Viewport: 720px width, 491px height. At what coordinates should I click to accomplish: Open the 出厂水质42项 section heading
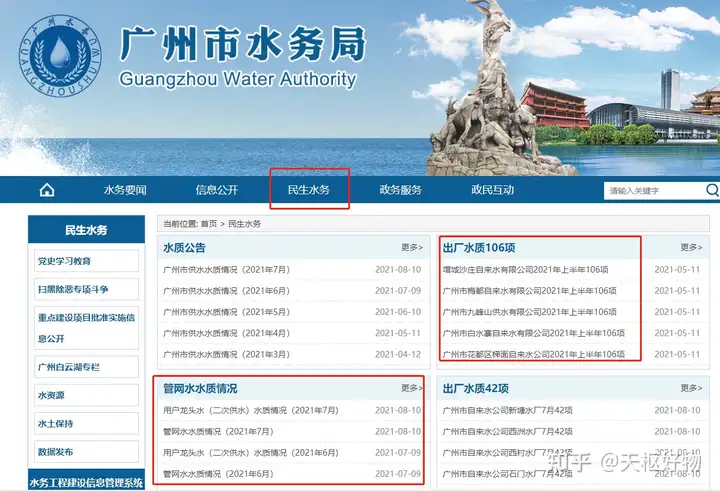click(x=476, y=389)
